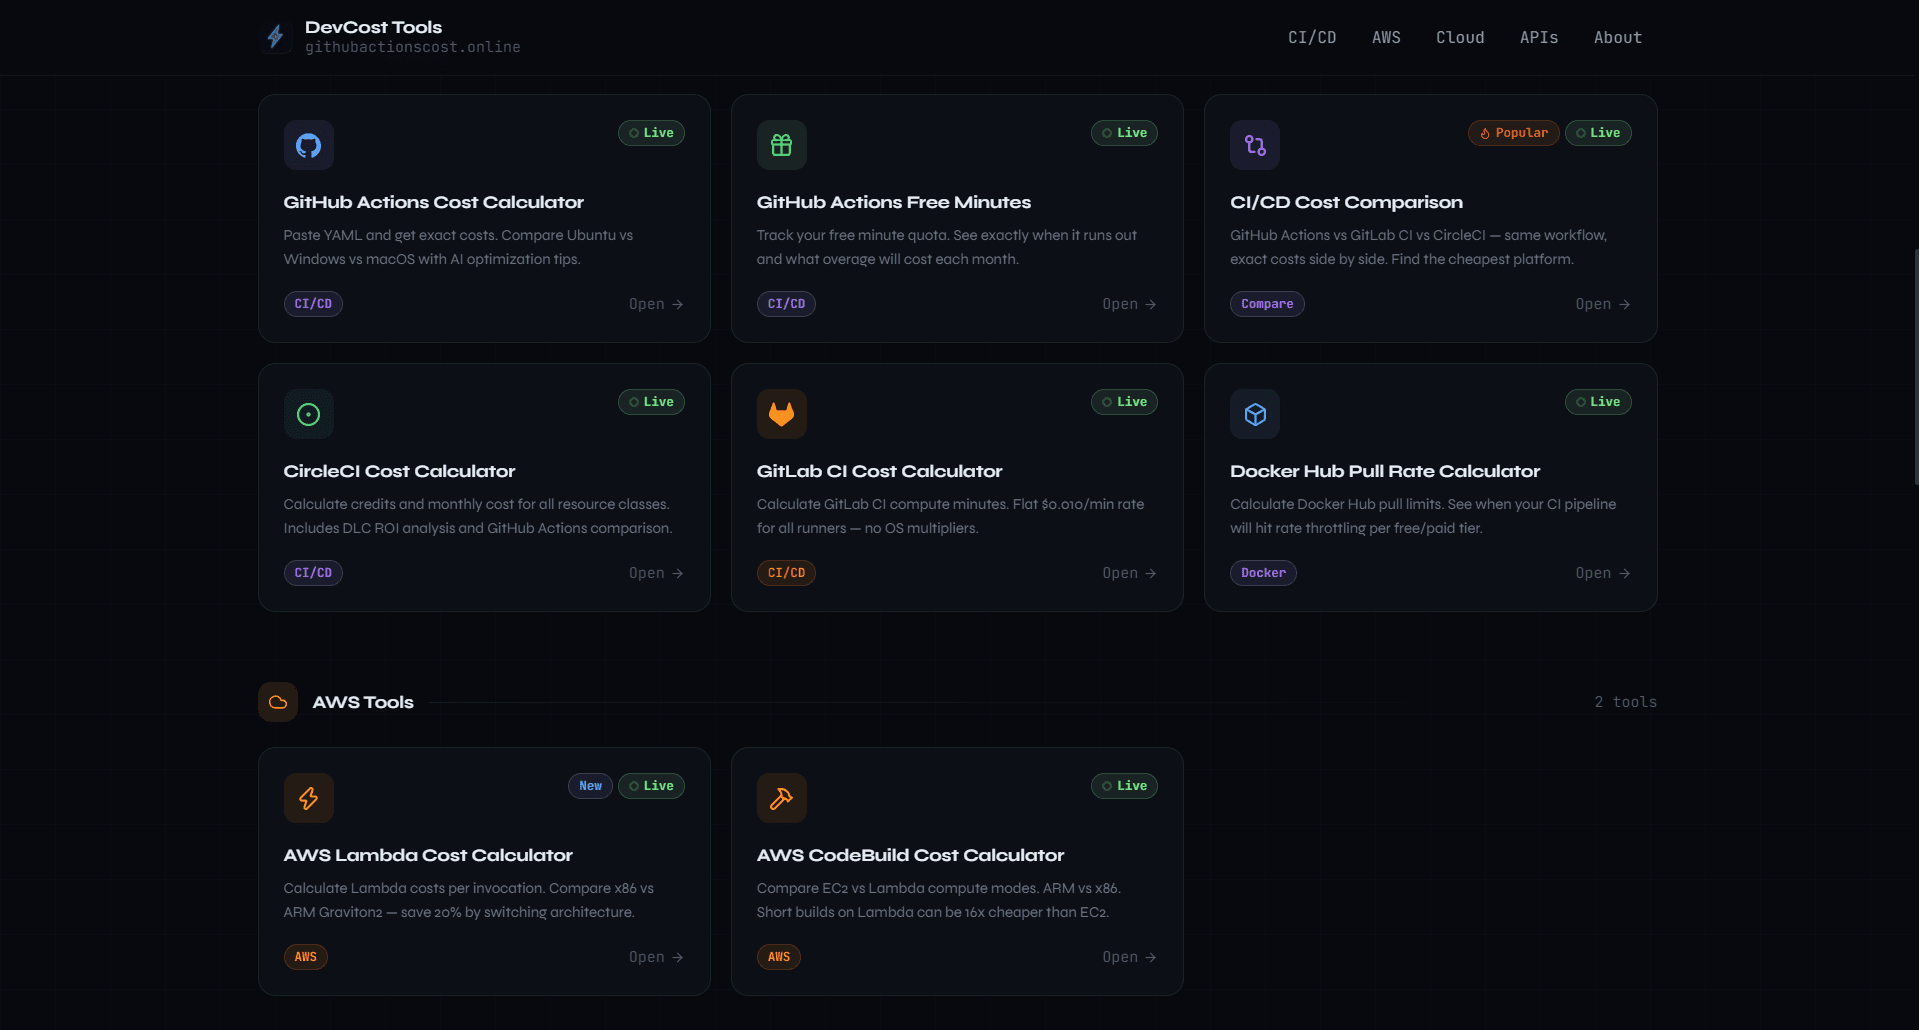Click the "2 tools" count label

[1626, 702]
